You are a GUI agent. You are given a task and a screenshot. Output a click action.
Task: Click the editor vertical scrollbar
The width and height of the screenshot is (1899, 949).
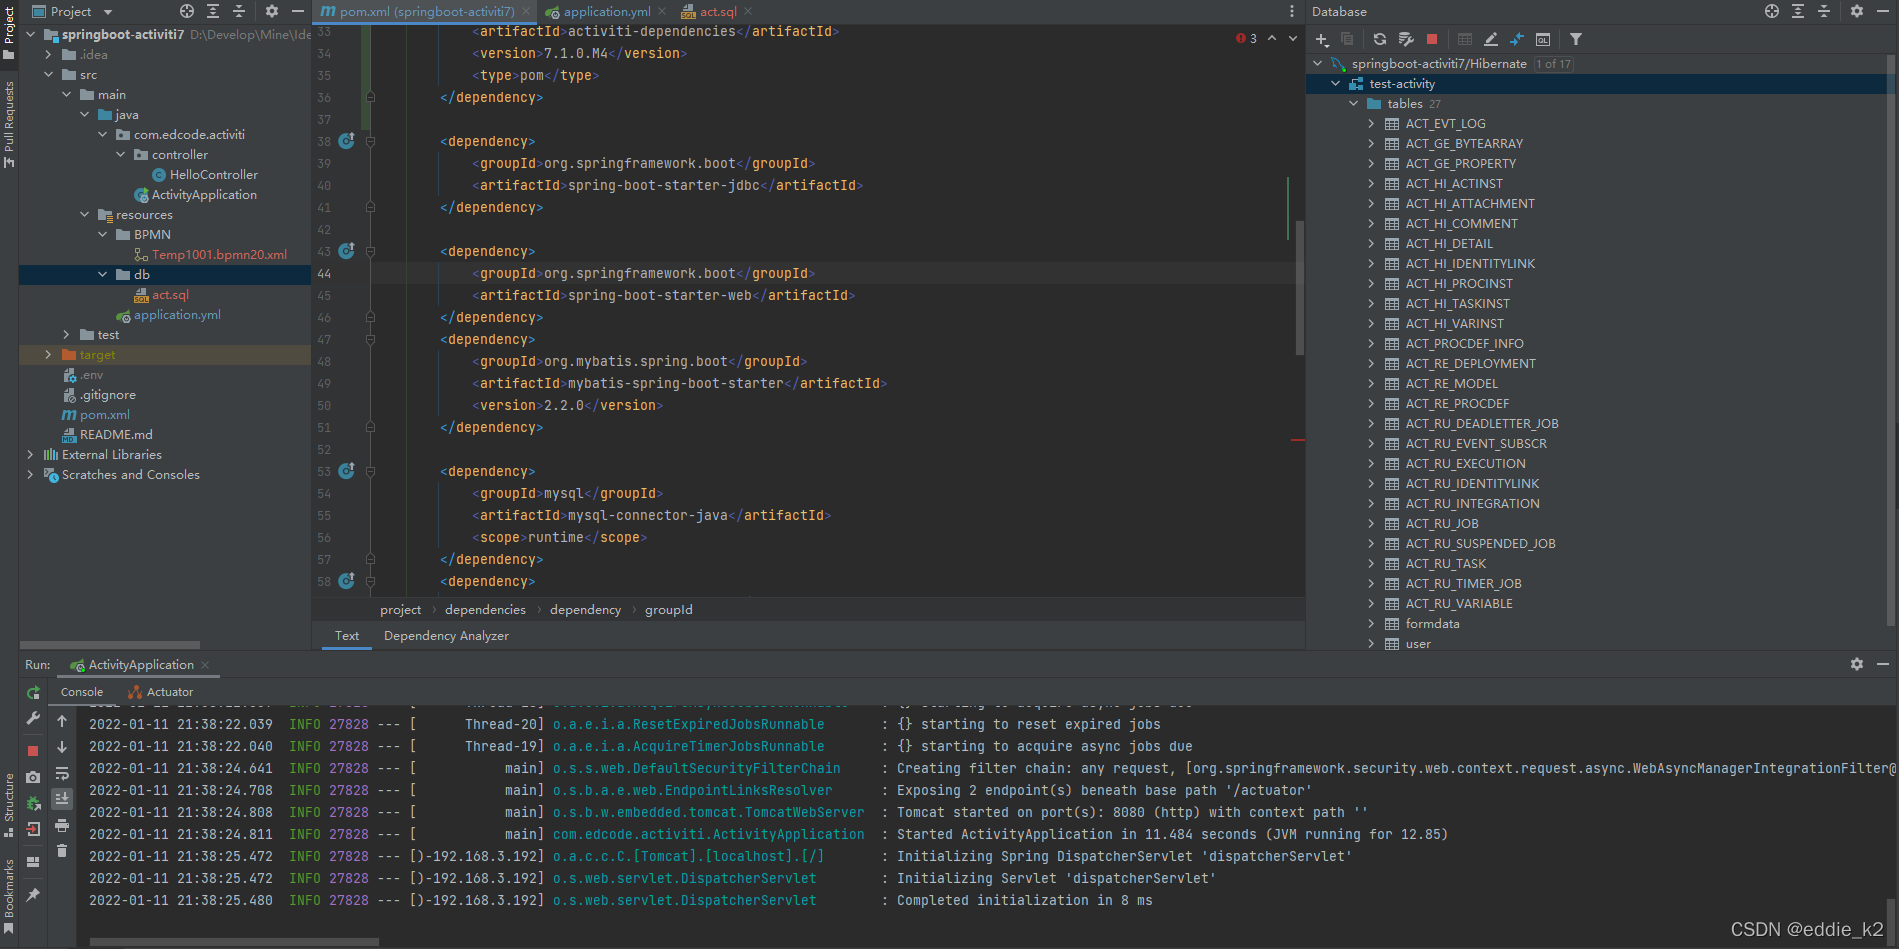coord(1299,288)
